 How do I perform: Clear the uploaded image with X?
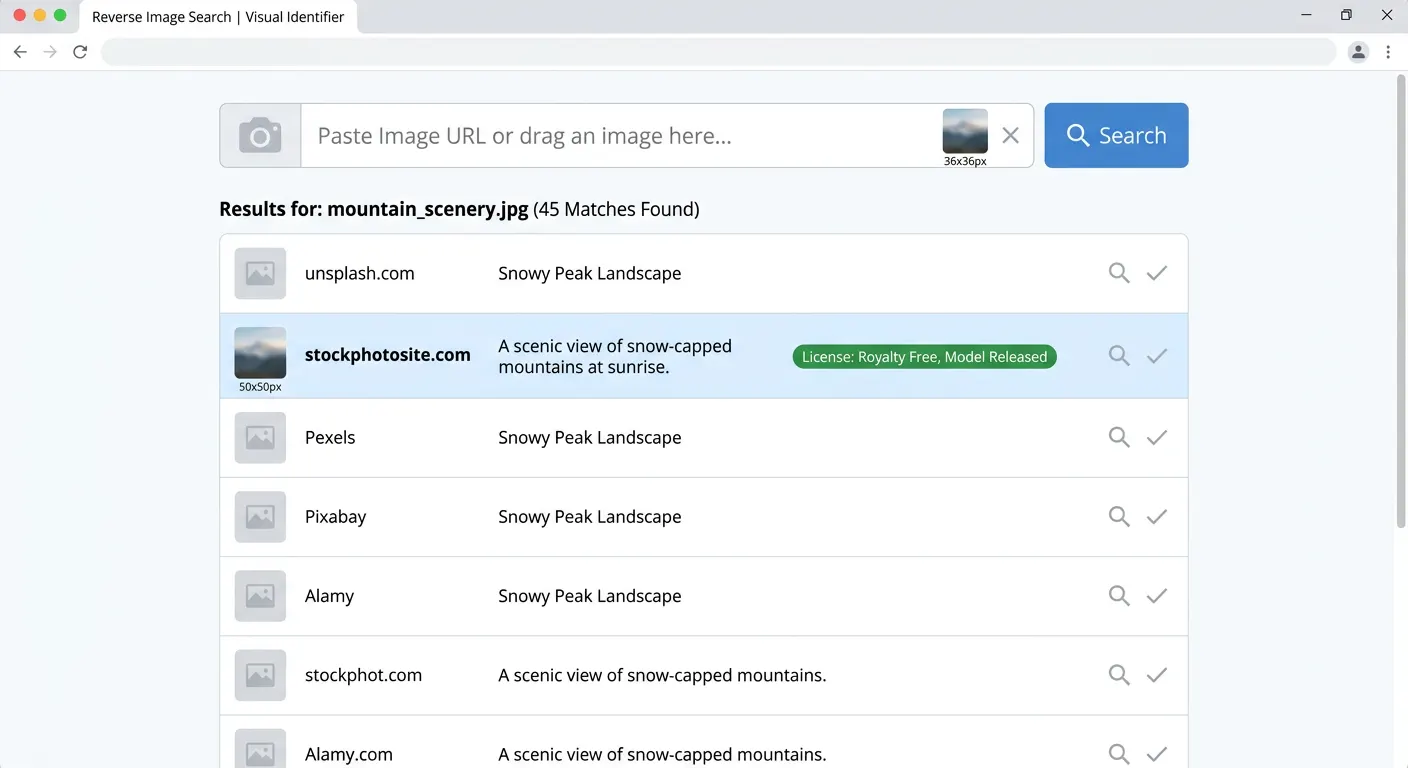click(1010, 135)
